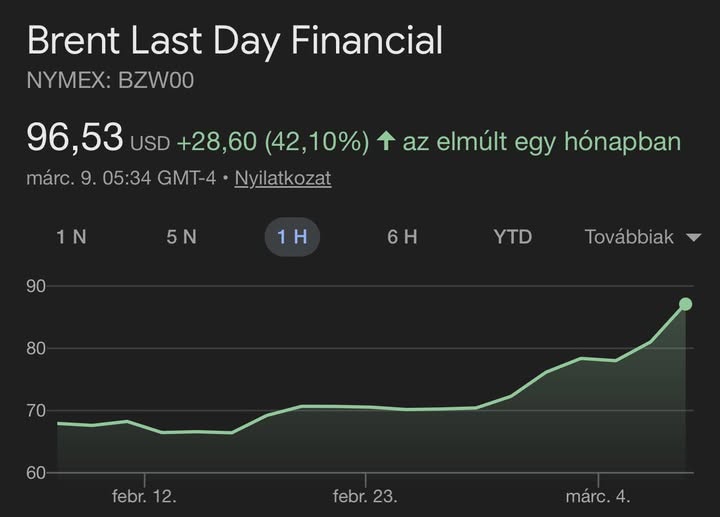Click the febr. 23. date axis label
This screenshot has width=720, height=517.
365,496
